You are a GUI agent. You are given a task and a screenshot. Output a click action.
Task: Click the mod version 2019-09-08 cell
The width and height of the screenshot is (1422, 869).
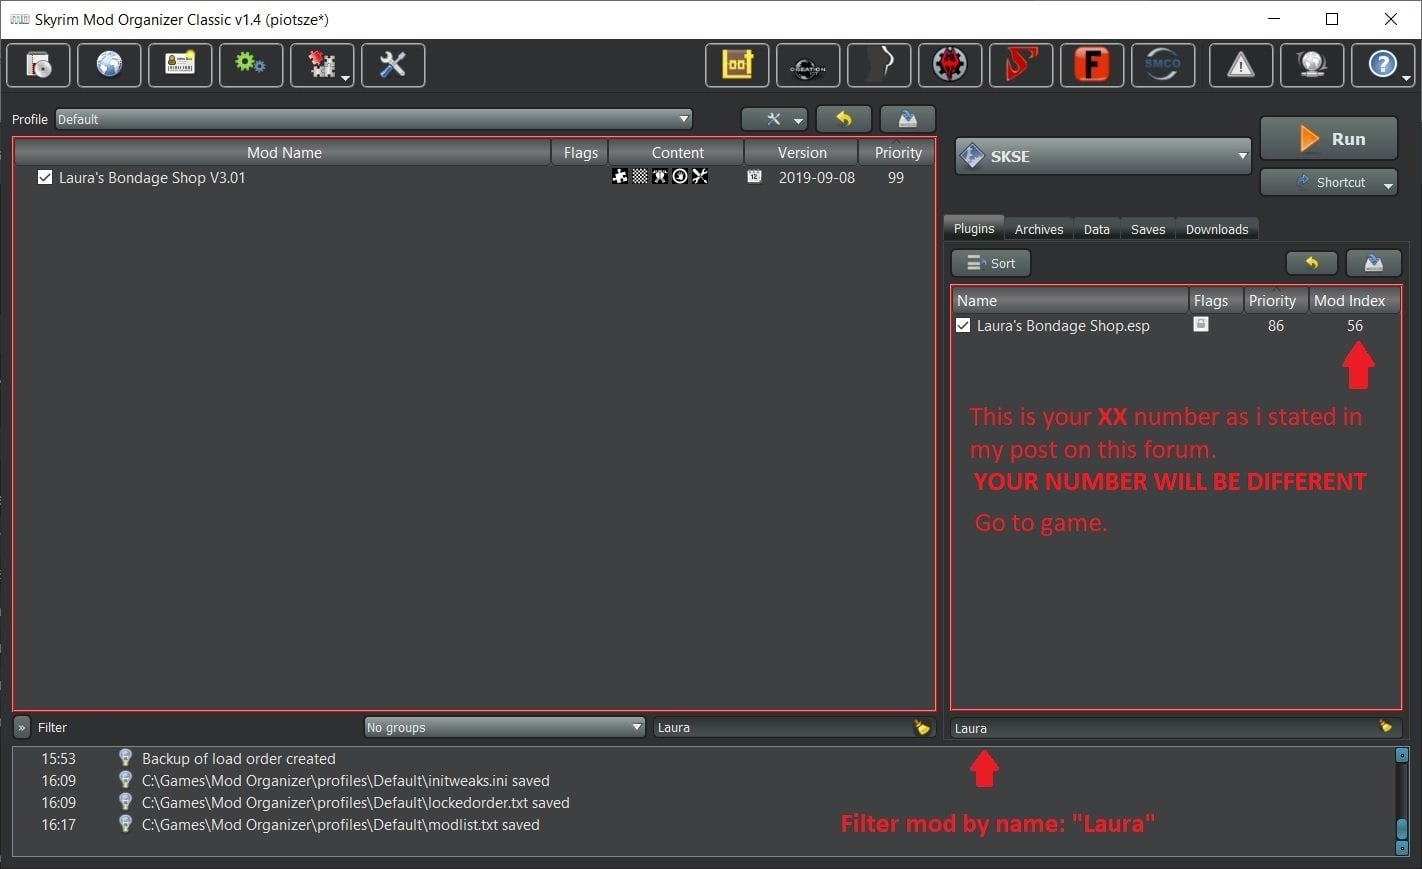[x=817, y=178]
